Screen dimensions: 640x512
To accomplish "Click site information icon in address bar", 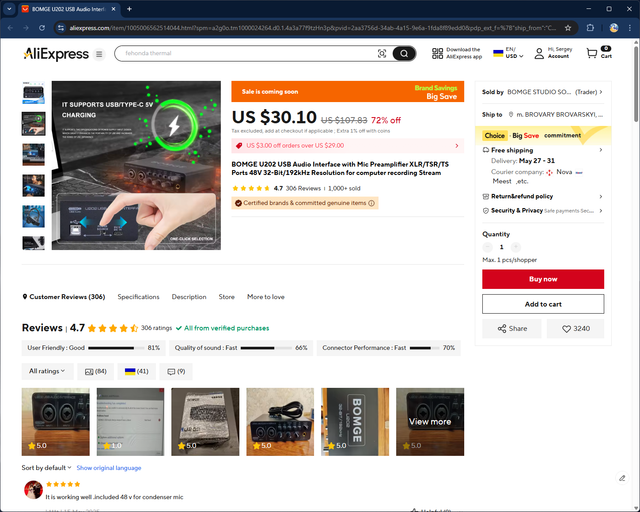I will pyautogui.click(x=61, y=28).
